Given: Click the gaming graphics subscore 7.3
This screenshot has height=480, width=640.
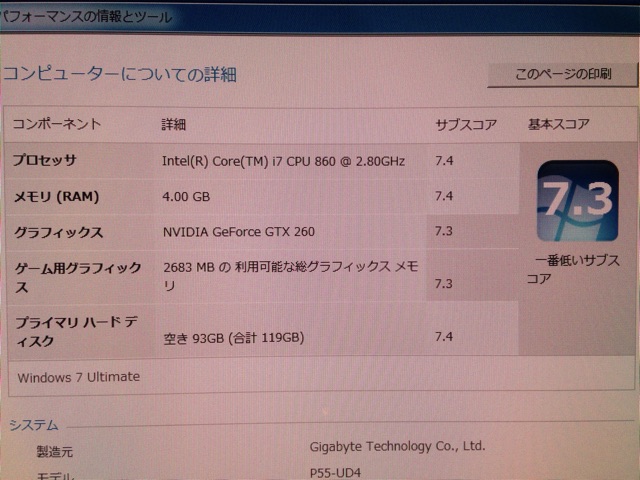Looking at the screenshot, I should click(444, 283).
